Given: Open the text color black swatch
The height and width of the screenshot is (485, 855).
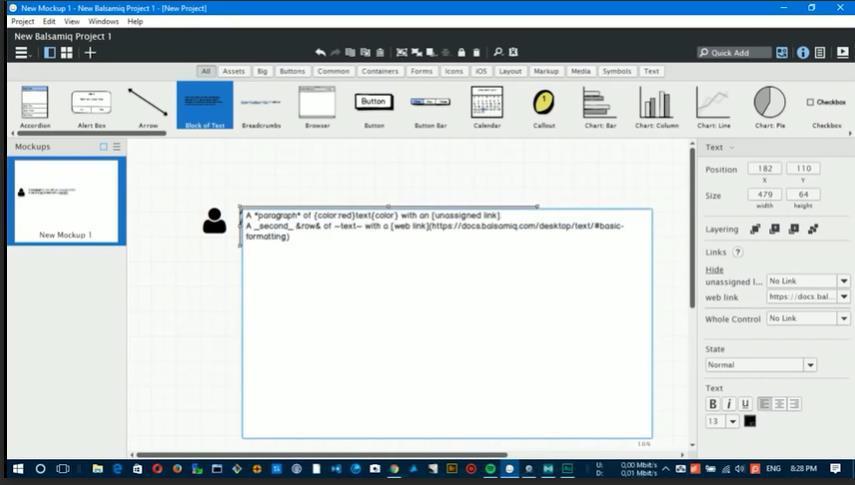Looking at the screenshot, I should point(750,421).
